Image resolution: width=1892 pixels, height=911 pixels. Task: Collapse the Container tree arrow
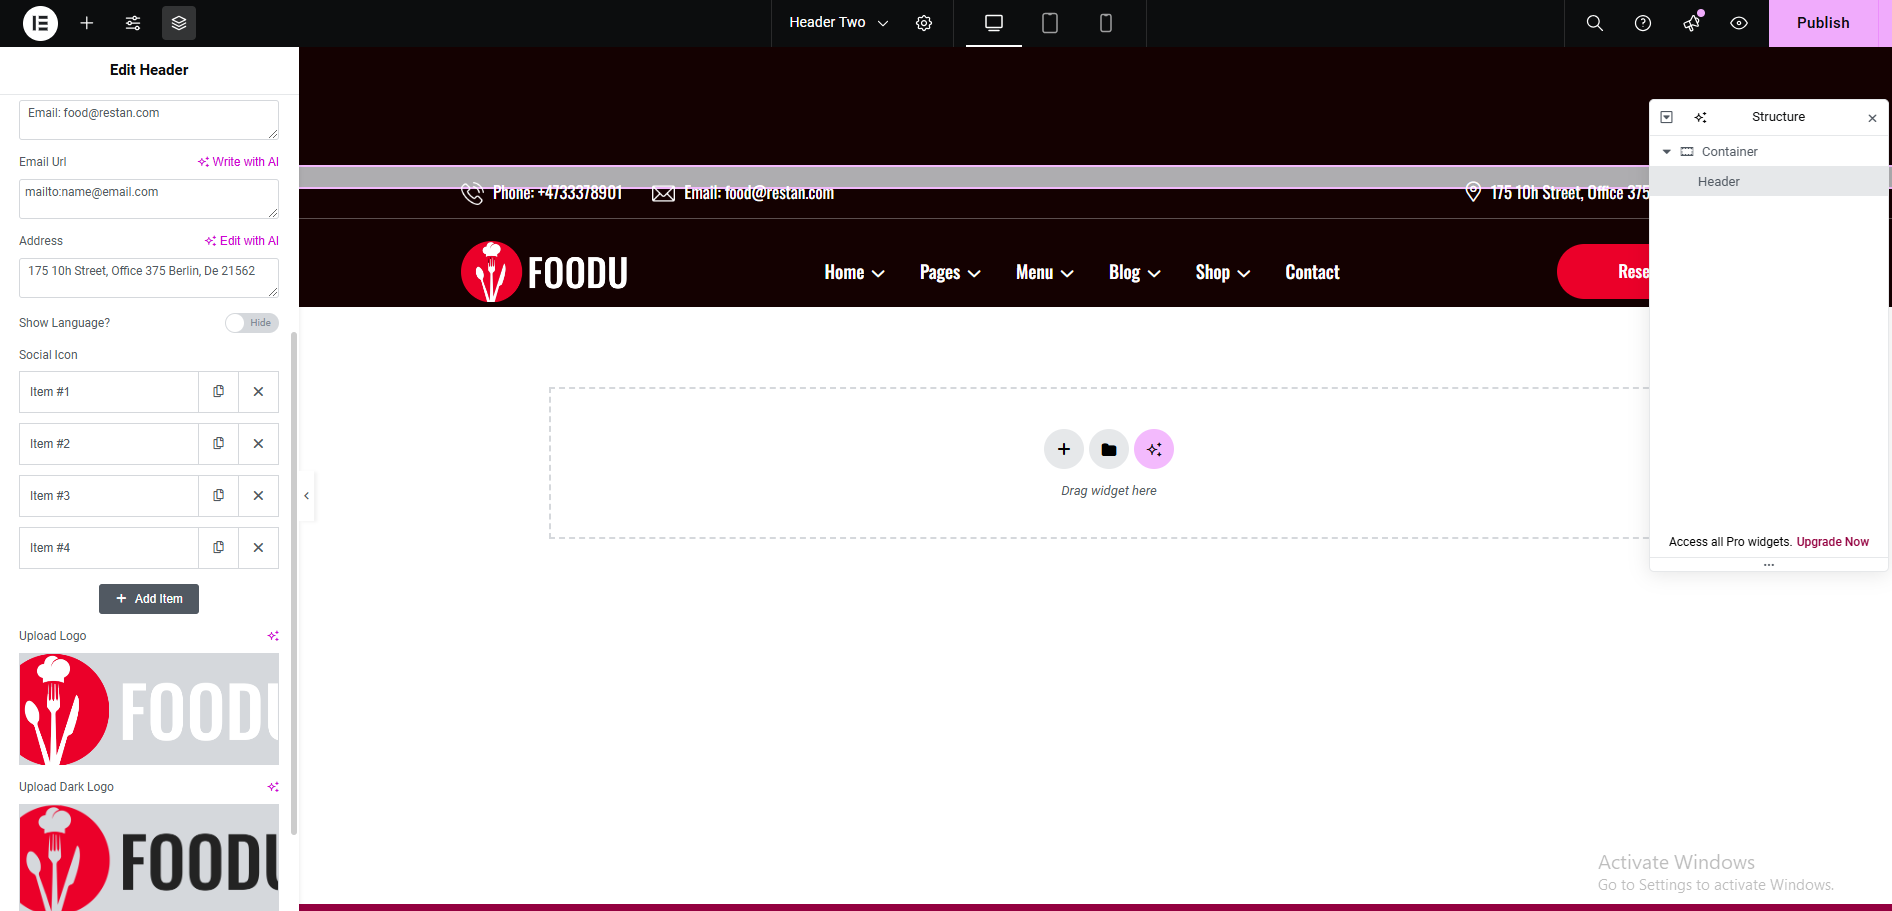[x=1666, y=152]
